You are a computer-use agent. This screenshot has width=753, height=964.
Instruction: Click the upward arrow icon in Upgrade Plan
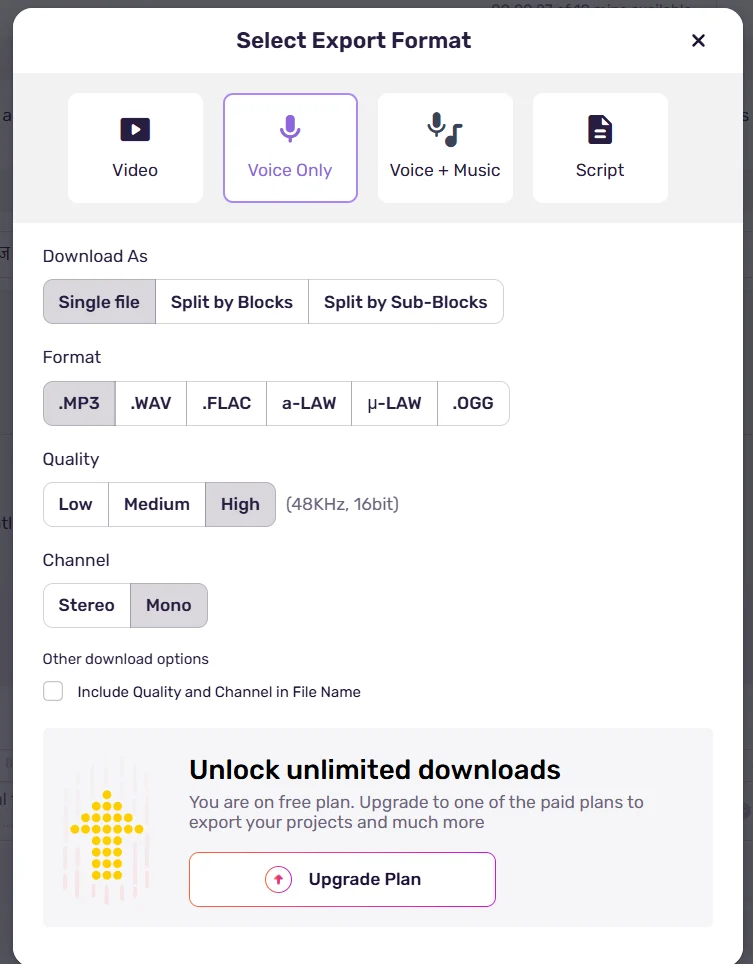coord(278,879)
